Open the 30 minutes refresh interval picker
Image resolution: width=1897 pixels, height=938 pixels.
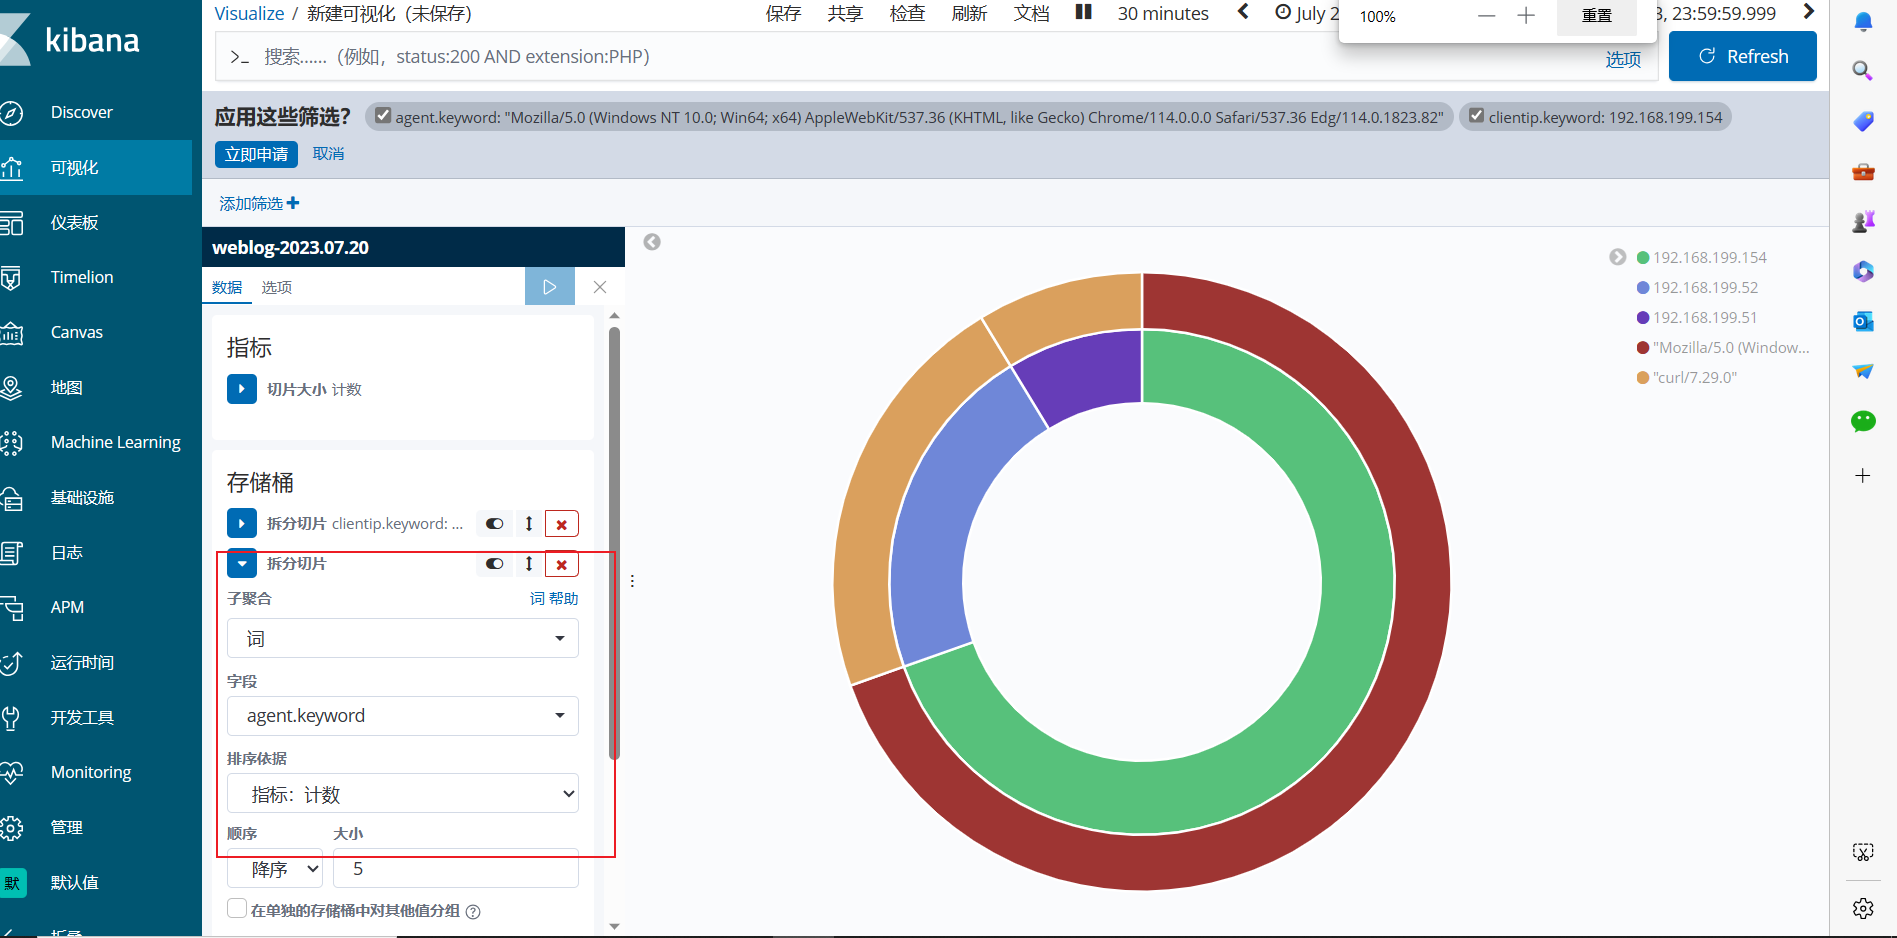click(x=1163, y=13)
